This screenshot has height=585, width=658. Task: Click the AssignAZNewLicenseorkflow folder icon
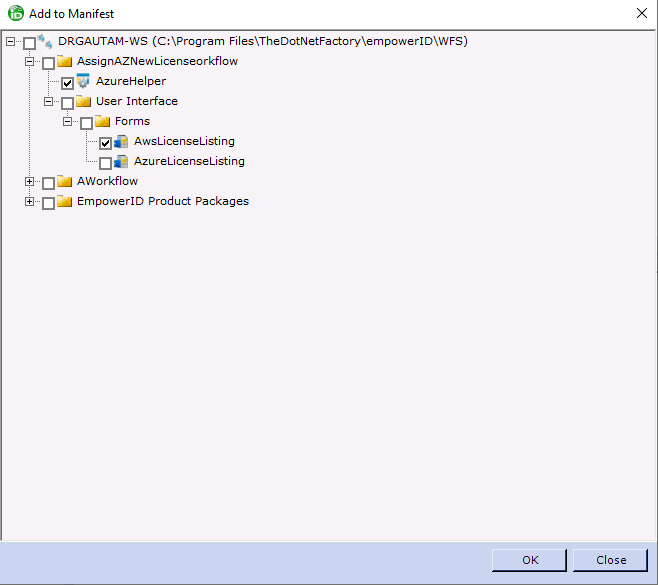click(x=65, y=62)
